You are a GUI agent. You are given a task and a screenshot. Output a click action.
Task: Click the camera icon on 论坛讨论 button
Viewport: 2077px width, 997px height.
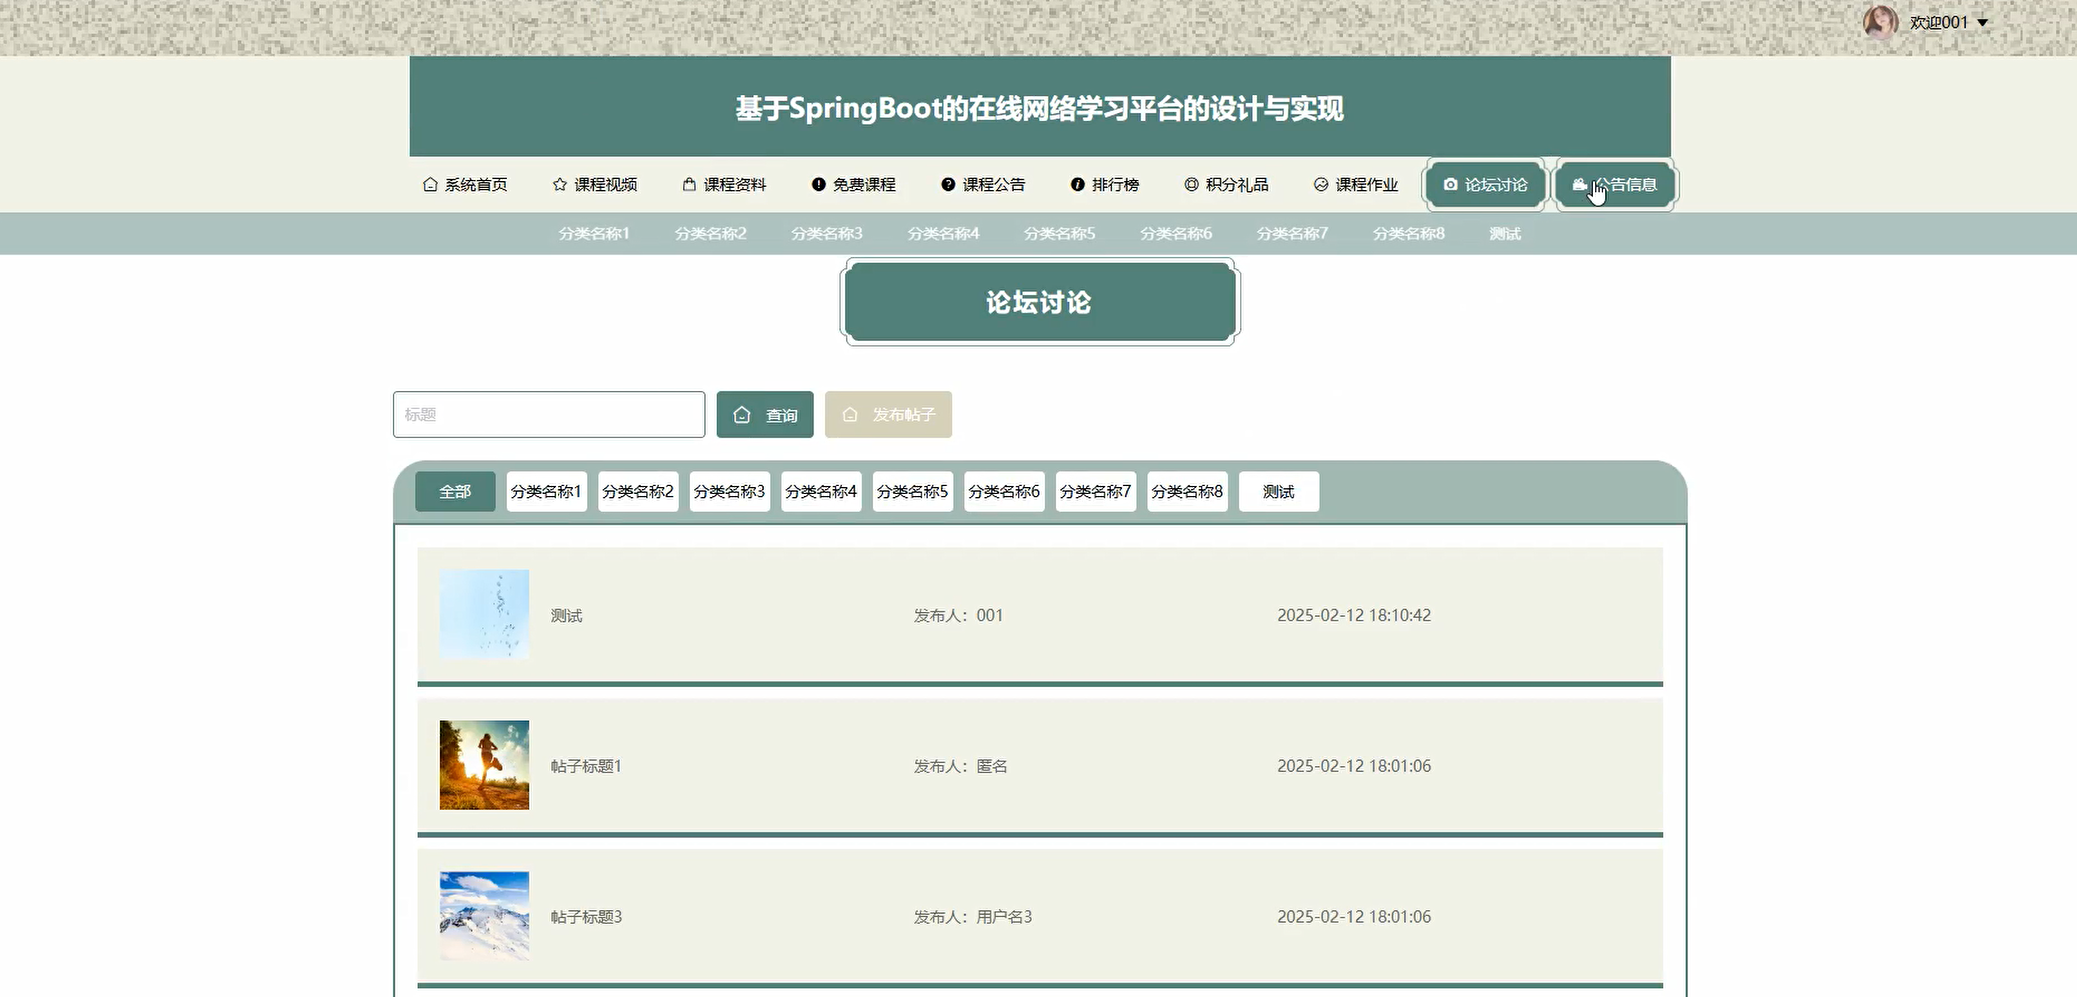pyautogui.click(x=1451, y=184)
